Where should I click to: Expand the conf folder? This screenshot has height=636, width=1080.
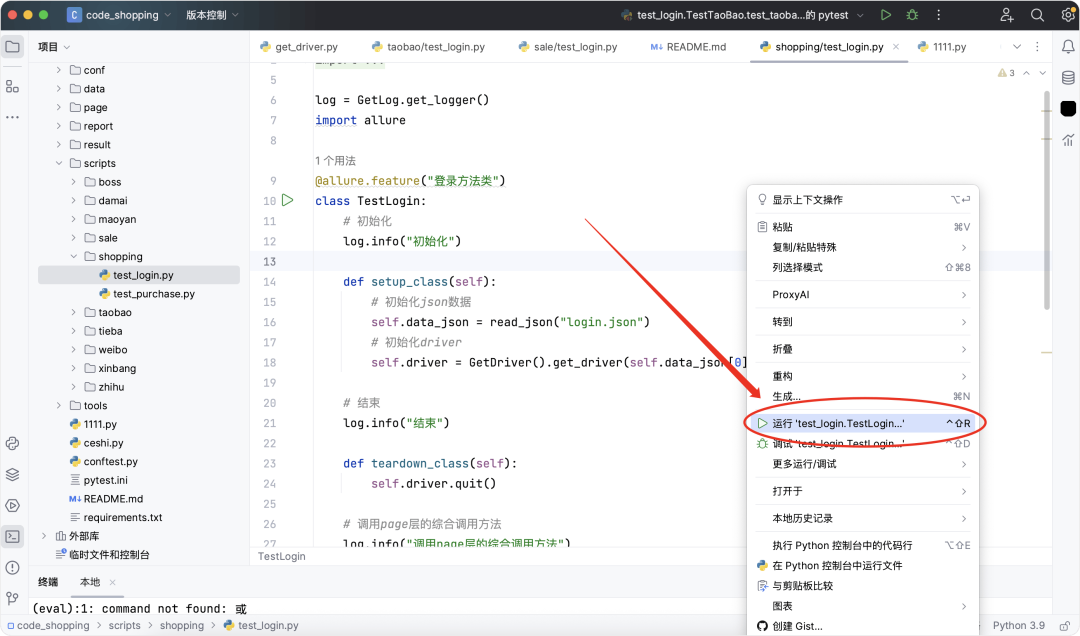click(59, 70)
